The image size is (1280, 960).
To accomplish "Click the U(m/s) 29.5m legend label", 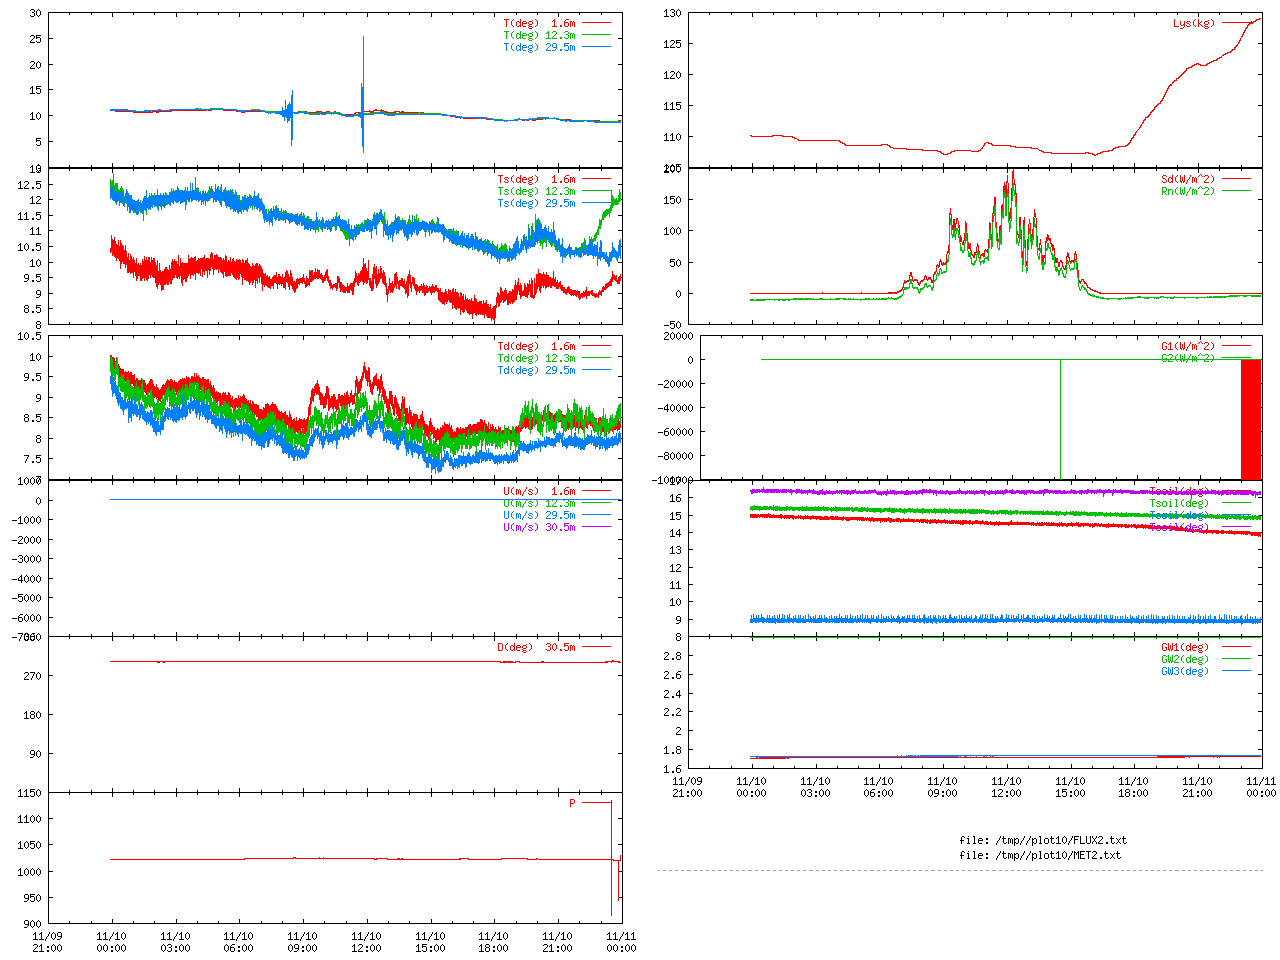I will click(540, 515).
